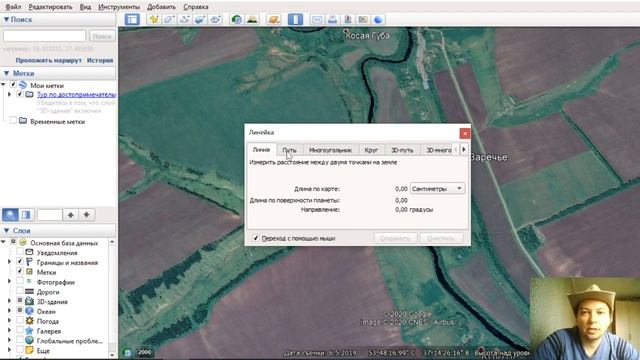Add a path using the toolbar icon
The image size is (640, 360).
184,19
